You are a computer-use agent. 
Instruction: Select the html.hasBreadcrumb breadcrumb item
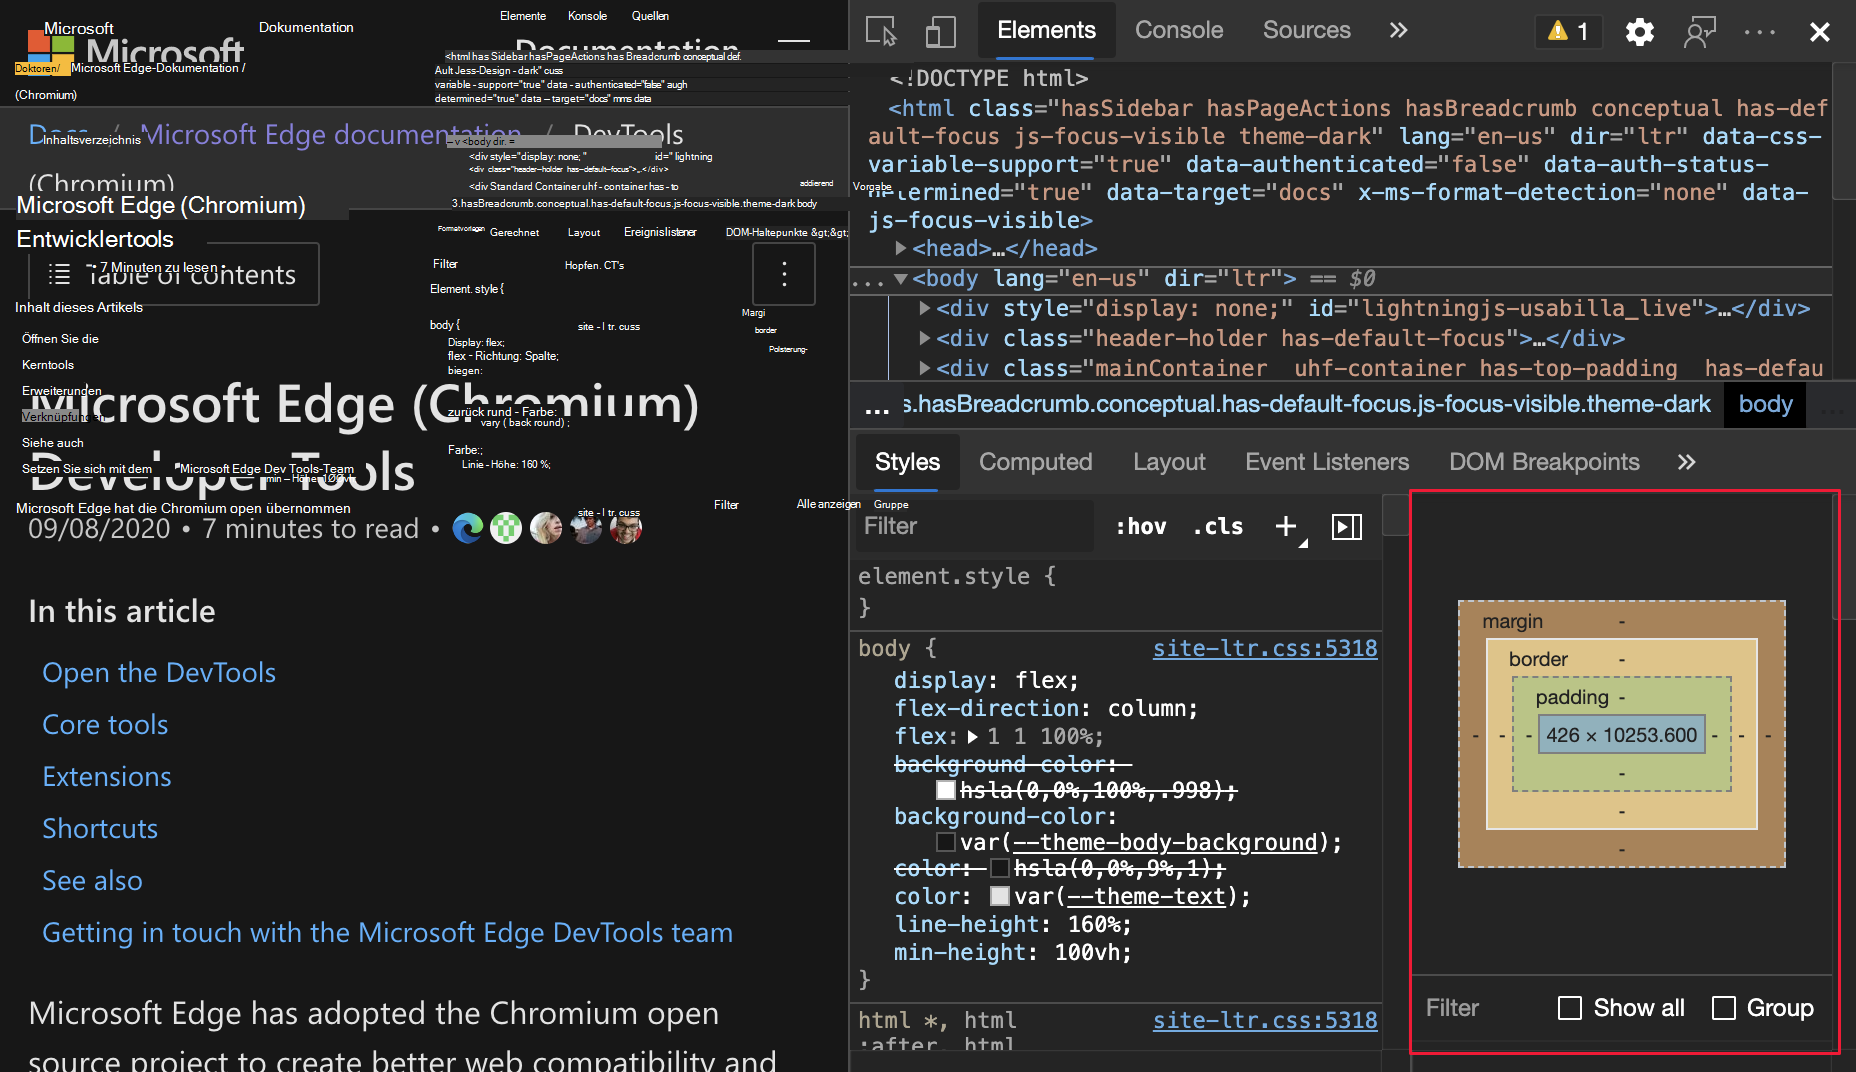(1306, 404)
